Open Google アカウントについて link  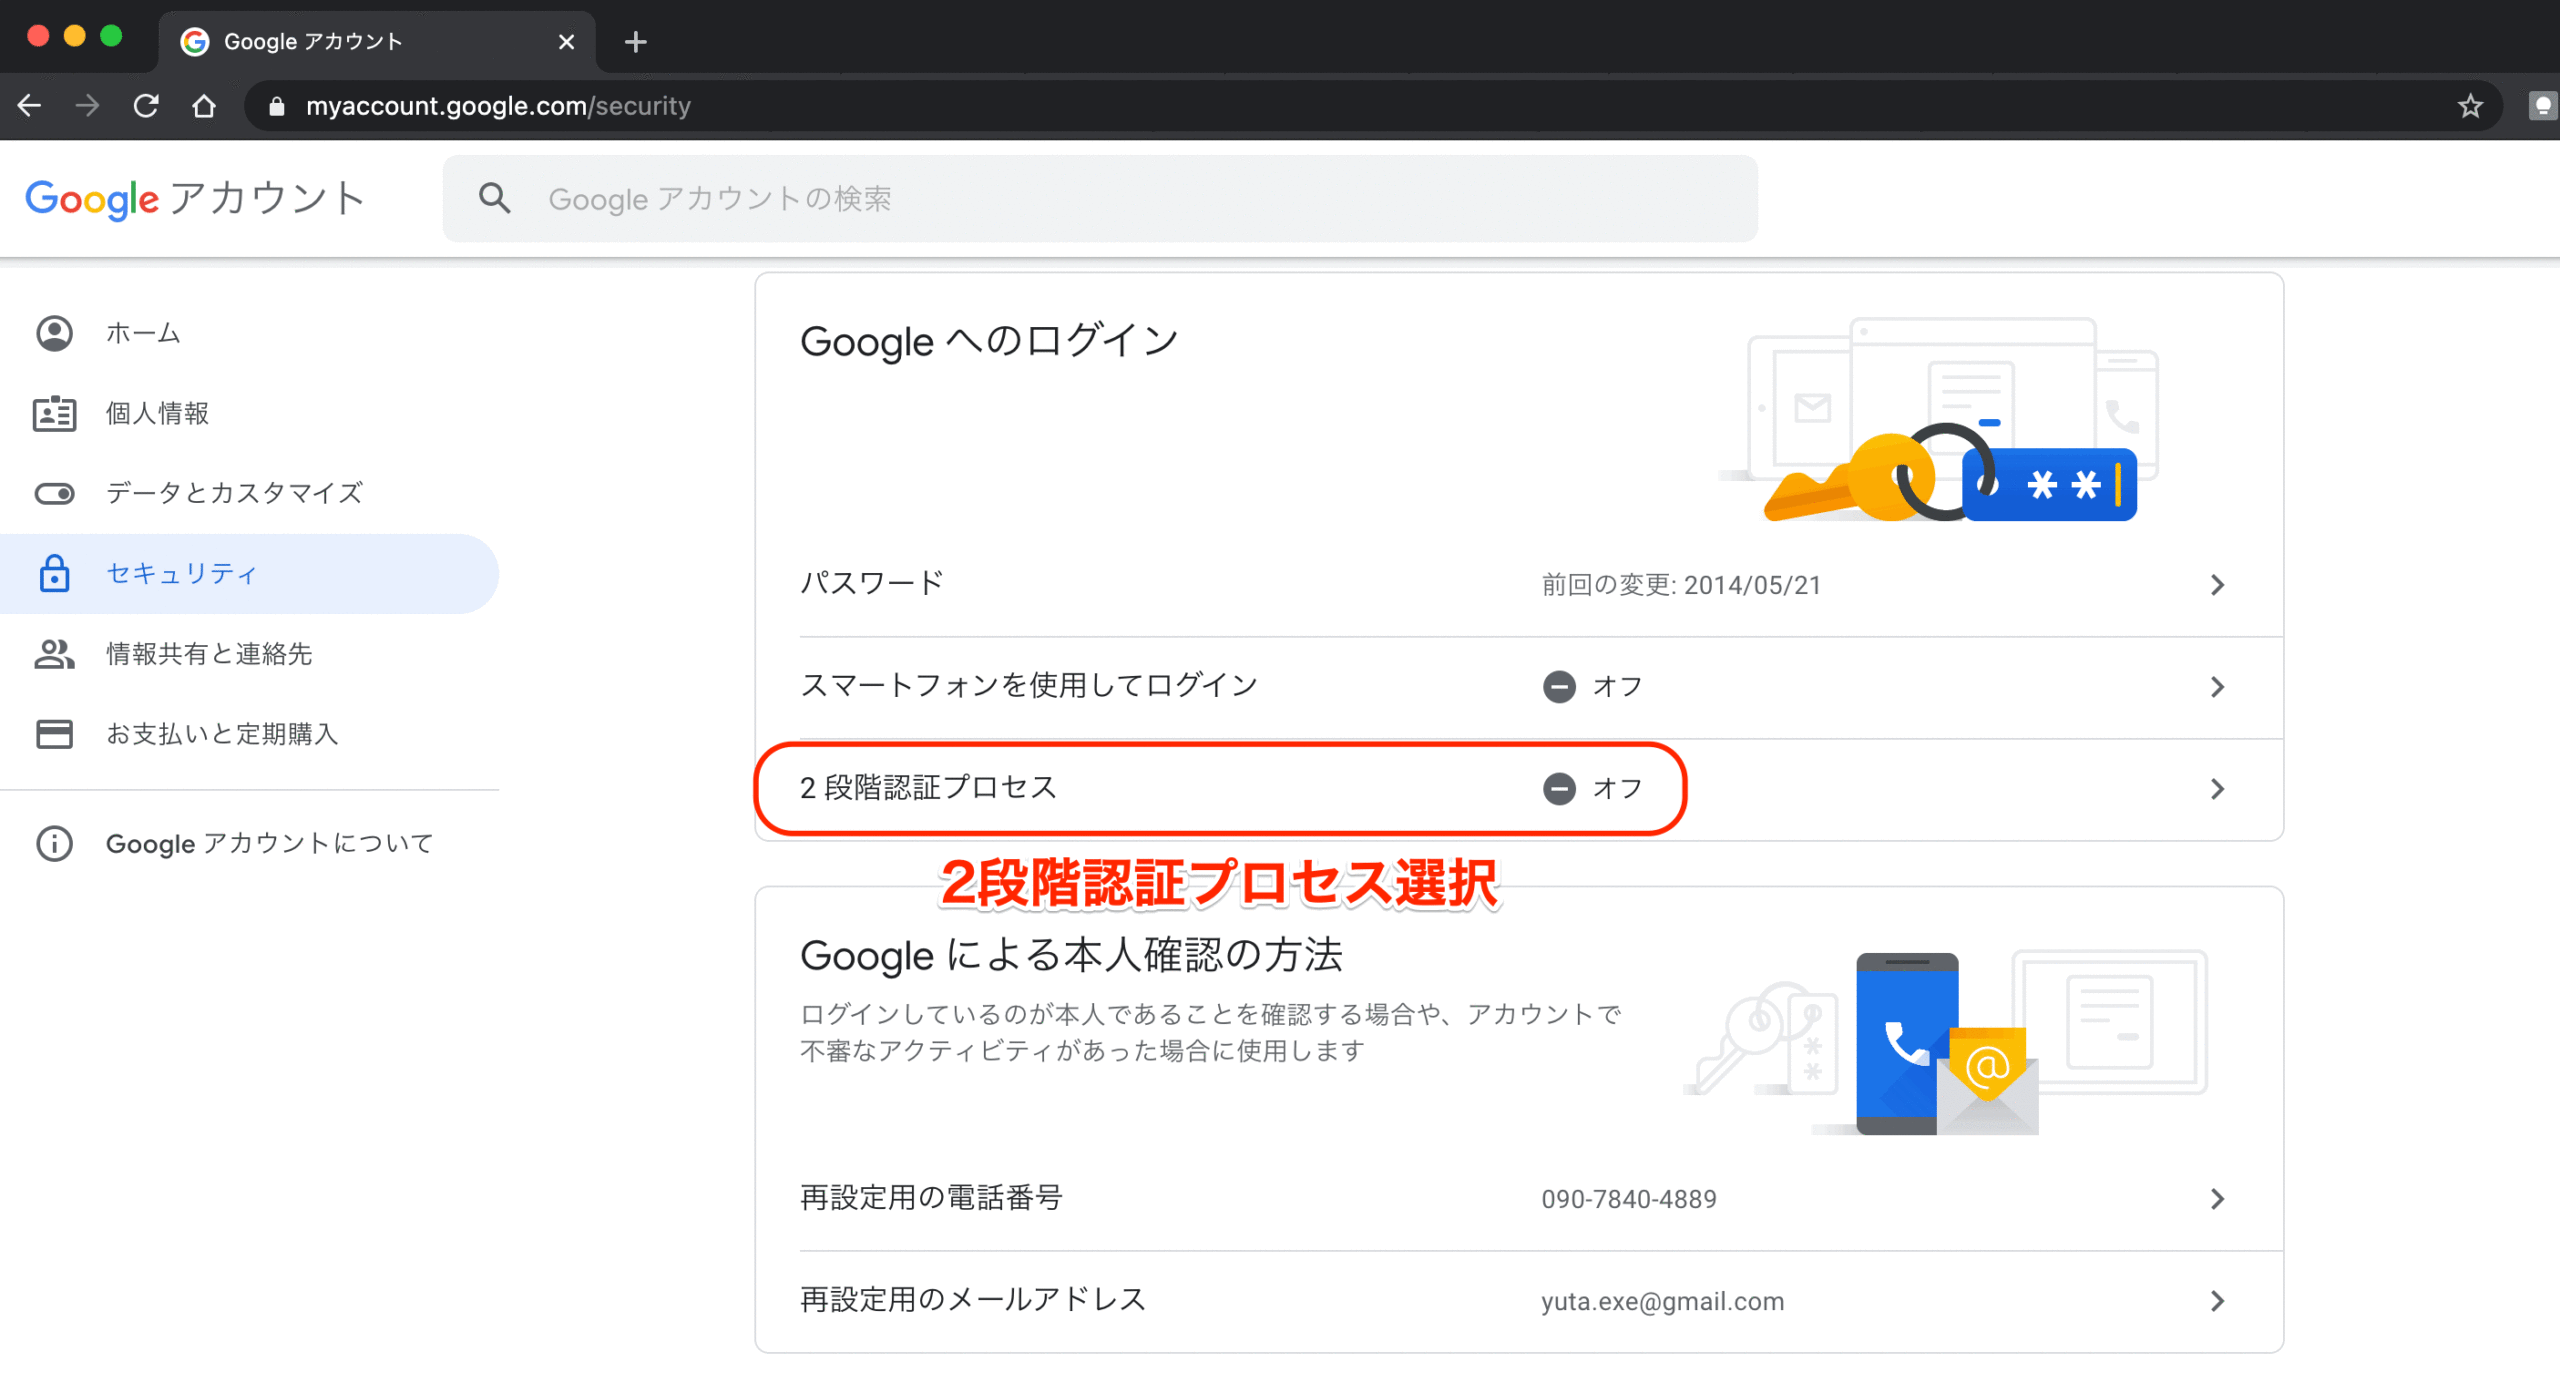point(270,843)
